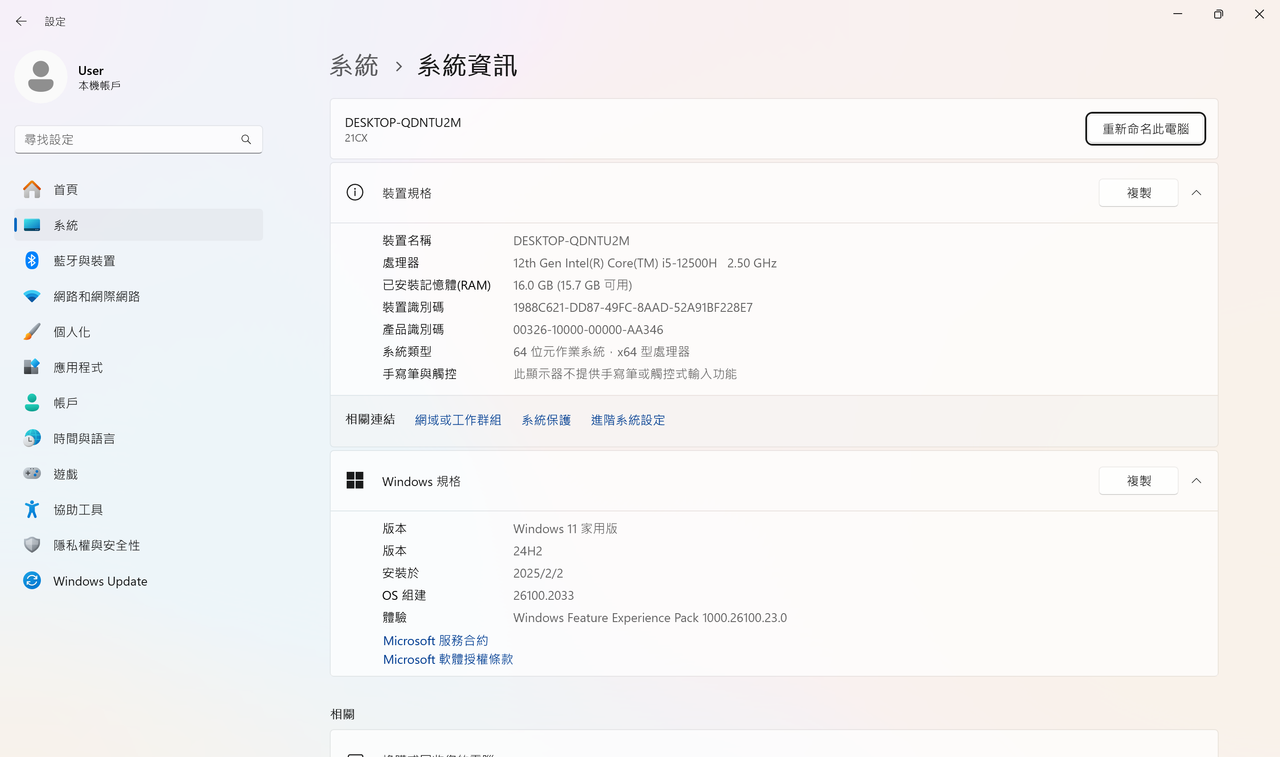Open 網路和網際網路 settings

[x=139, y=296]
